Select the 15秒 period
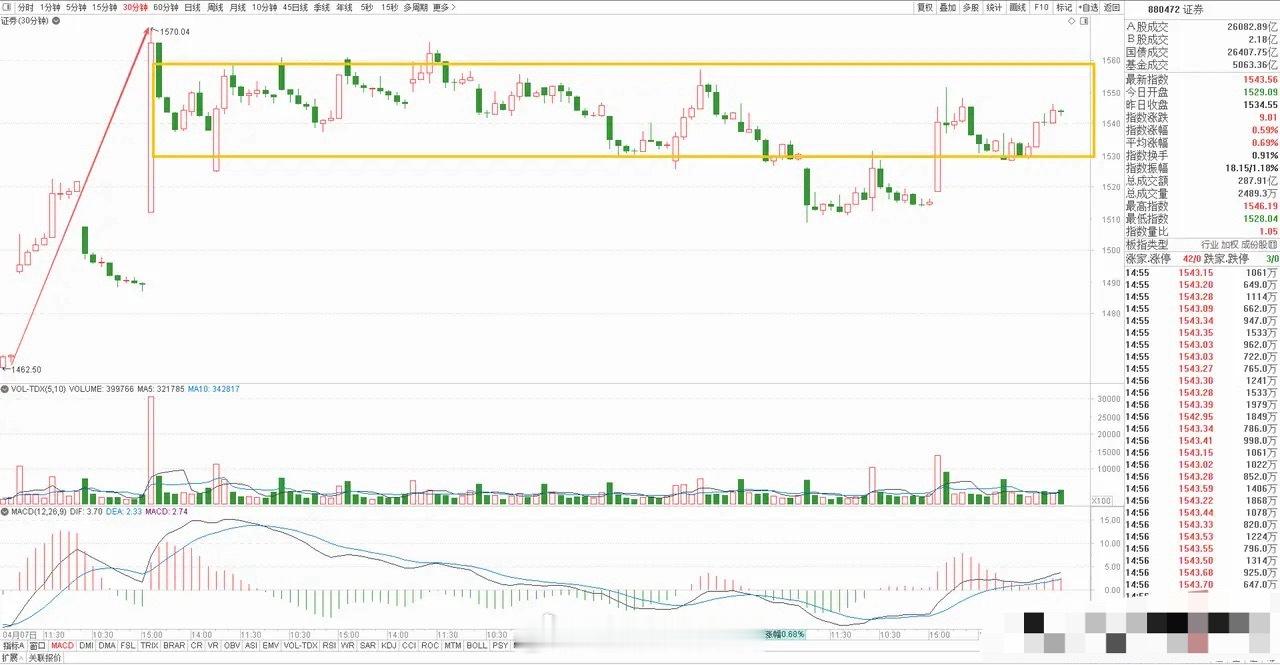The image size is (1280, 665). tap(389, 7)
